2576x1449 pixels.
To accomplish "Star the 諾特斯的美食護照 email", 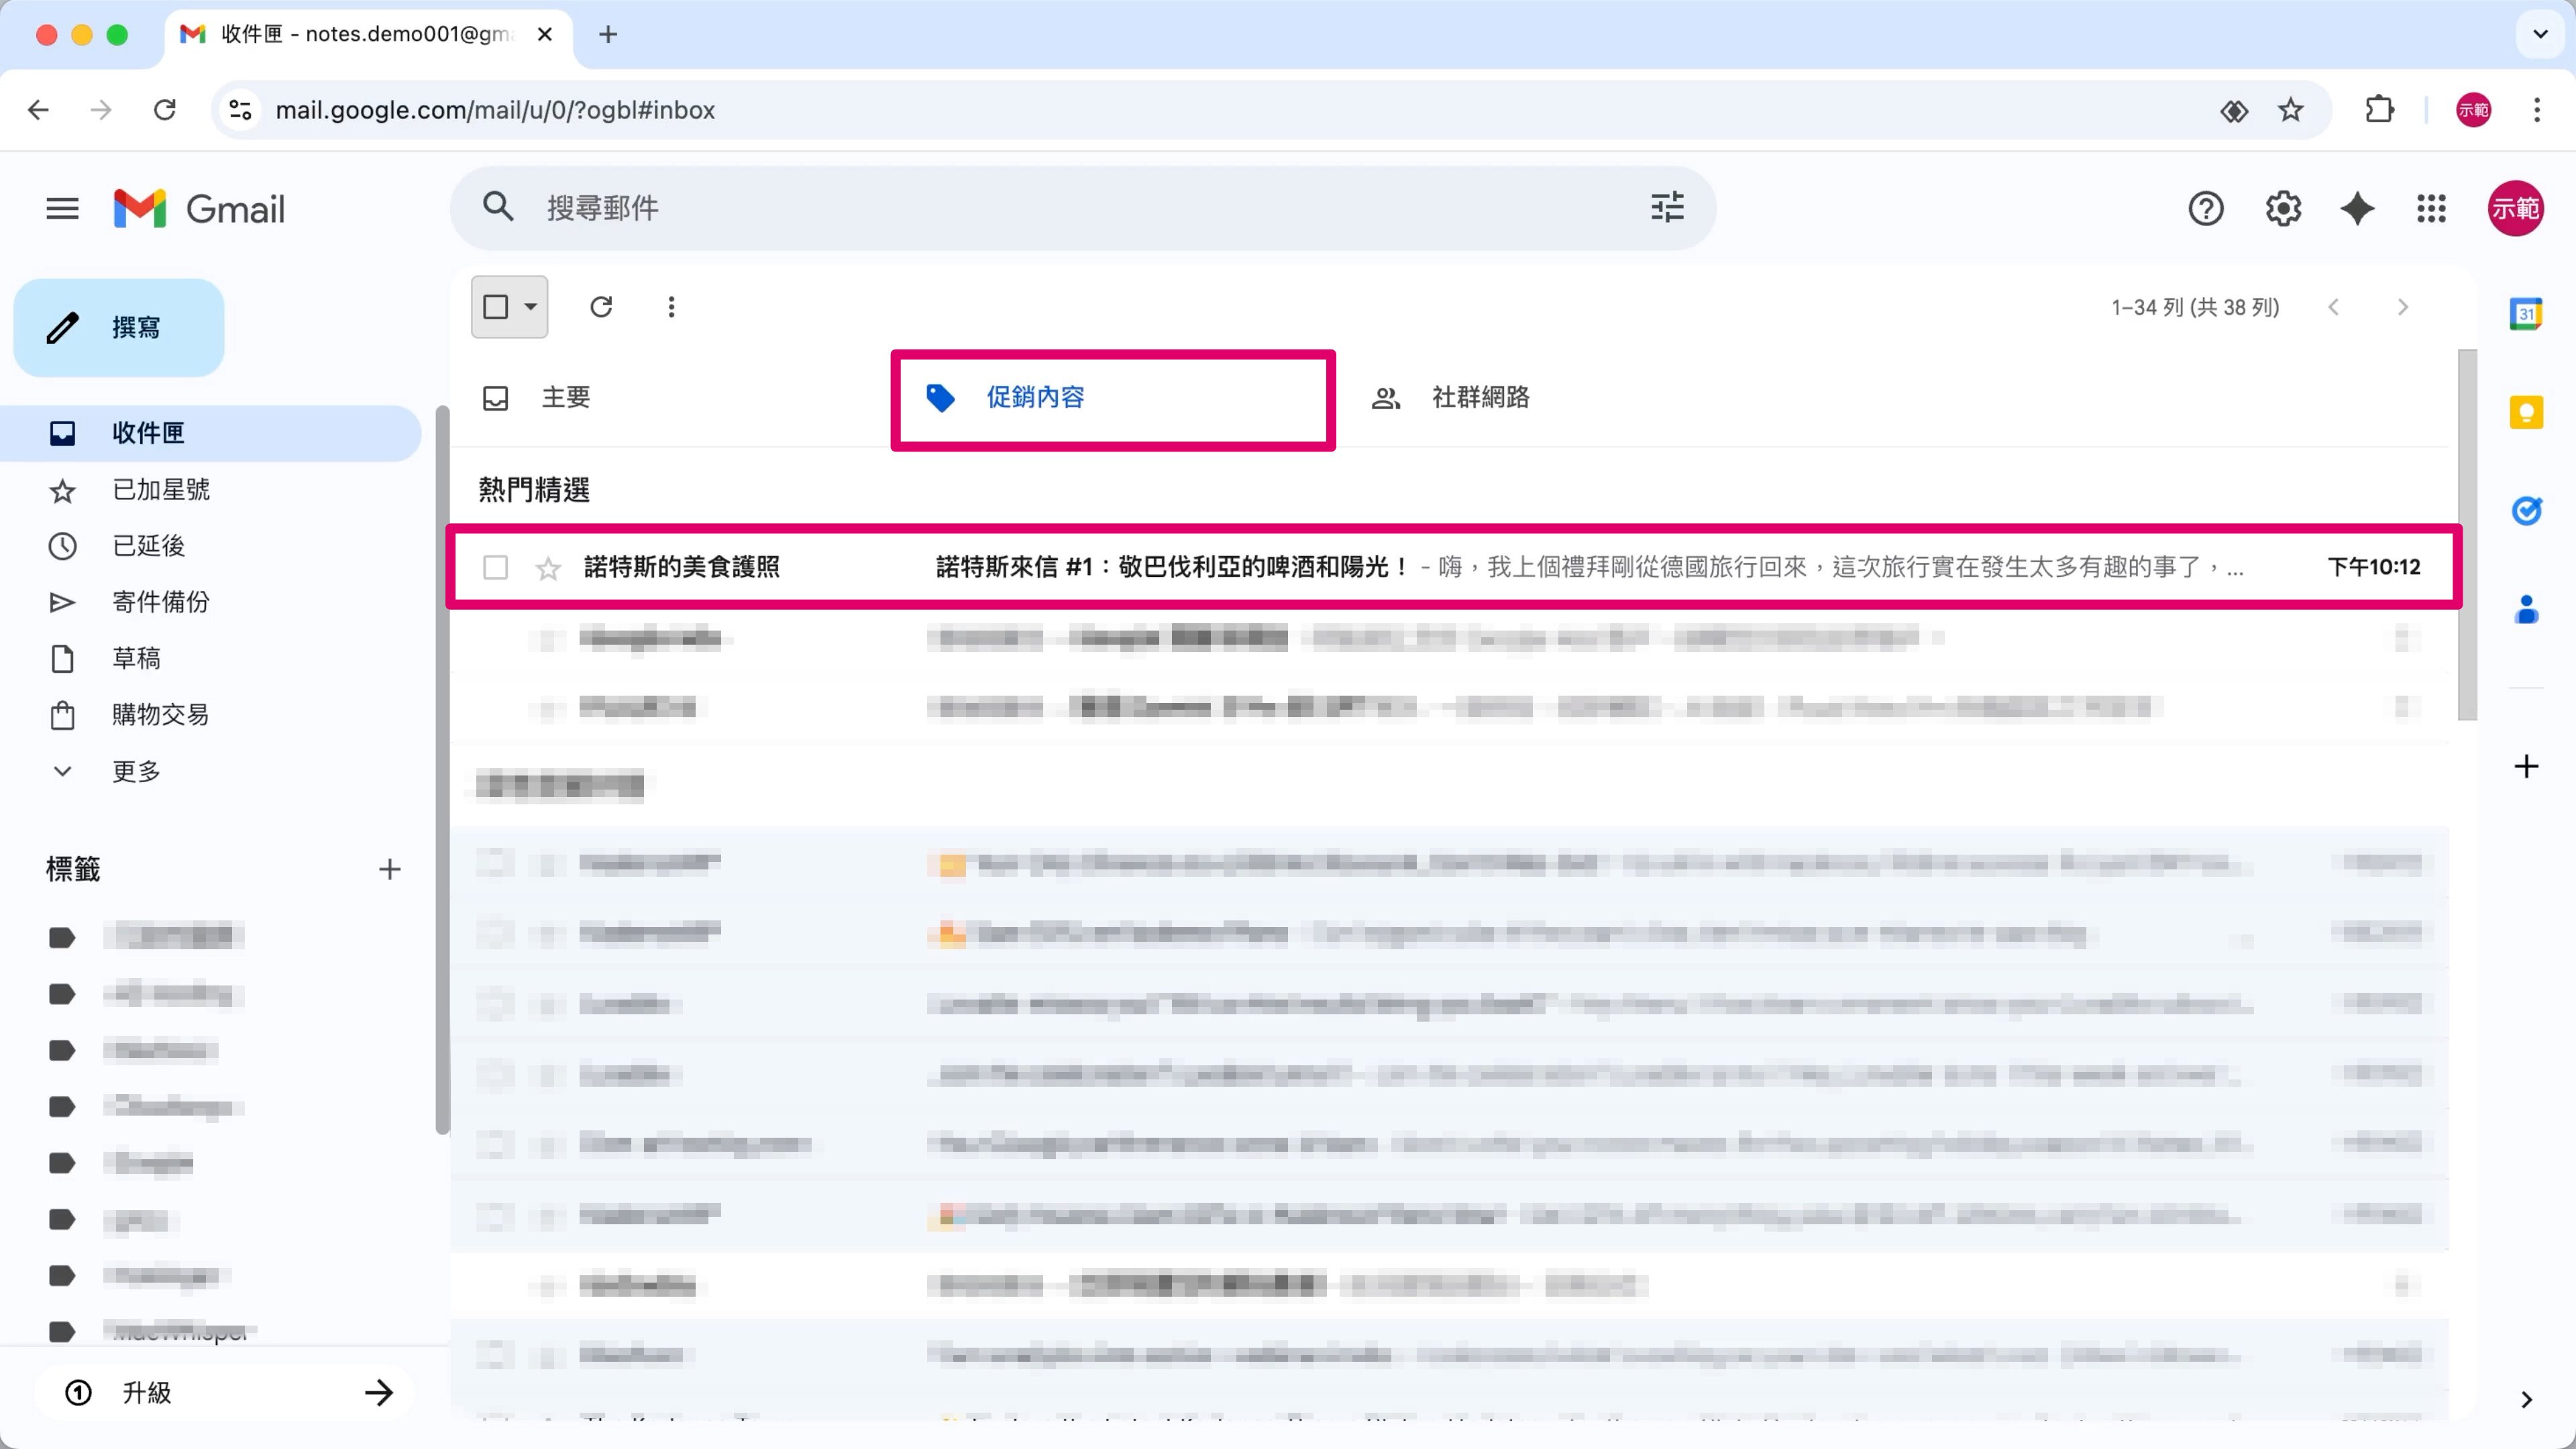I will pyautogui.click(x=548, y=569).
